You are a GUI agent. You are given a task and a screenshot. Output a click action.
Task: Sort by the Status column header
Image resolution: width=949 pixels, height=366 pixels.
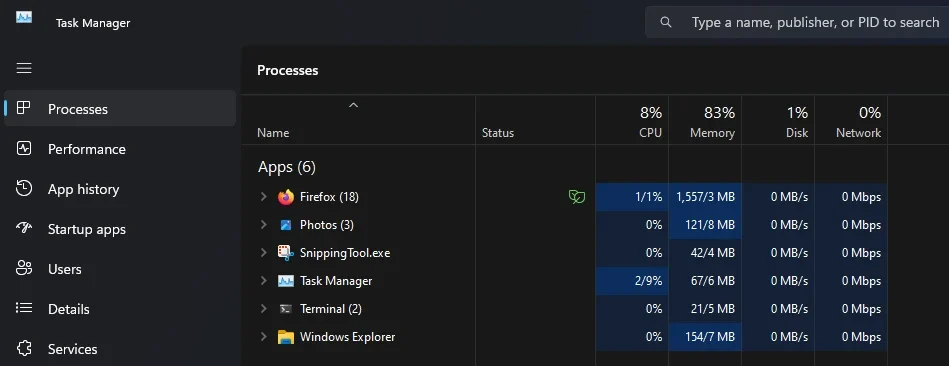(x=535, y=120)
